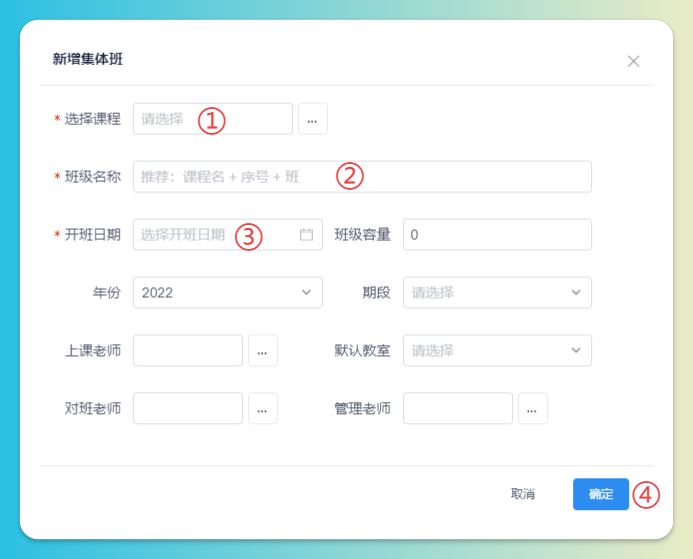Click the 管理老师 input box
This screenshot has height=559, width=693.
tap(458, 408)
